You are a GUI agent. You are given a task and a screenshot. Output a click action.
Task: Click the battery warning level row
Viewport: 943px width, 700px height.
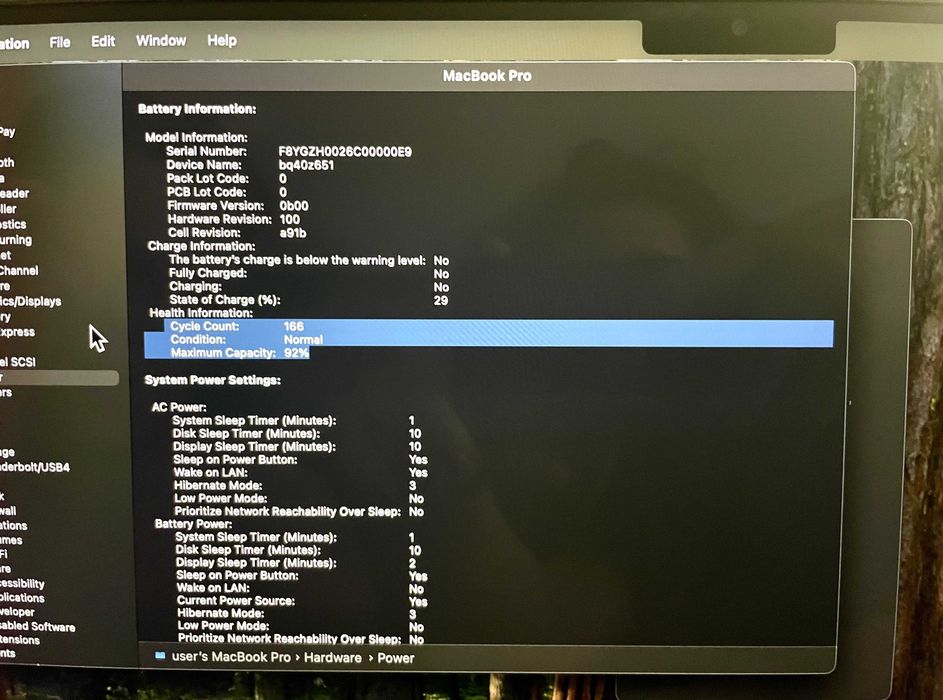tap(309, 260)
